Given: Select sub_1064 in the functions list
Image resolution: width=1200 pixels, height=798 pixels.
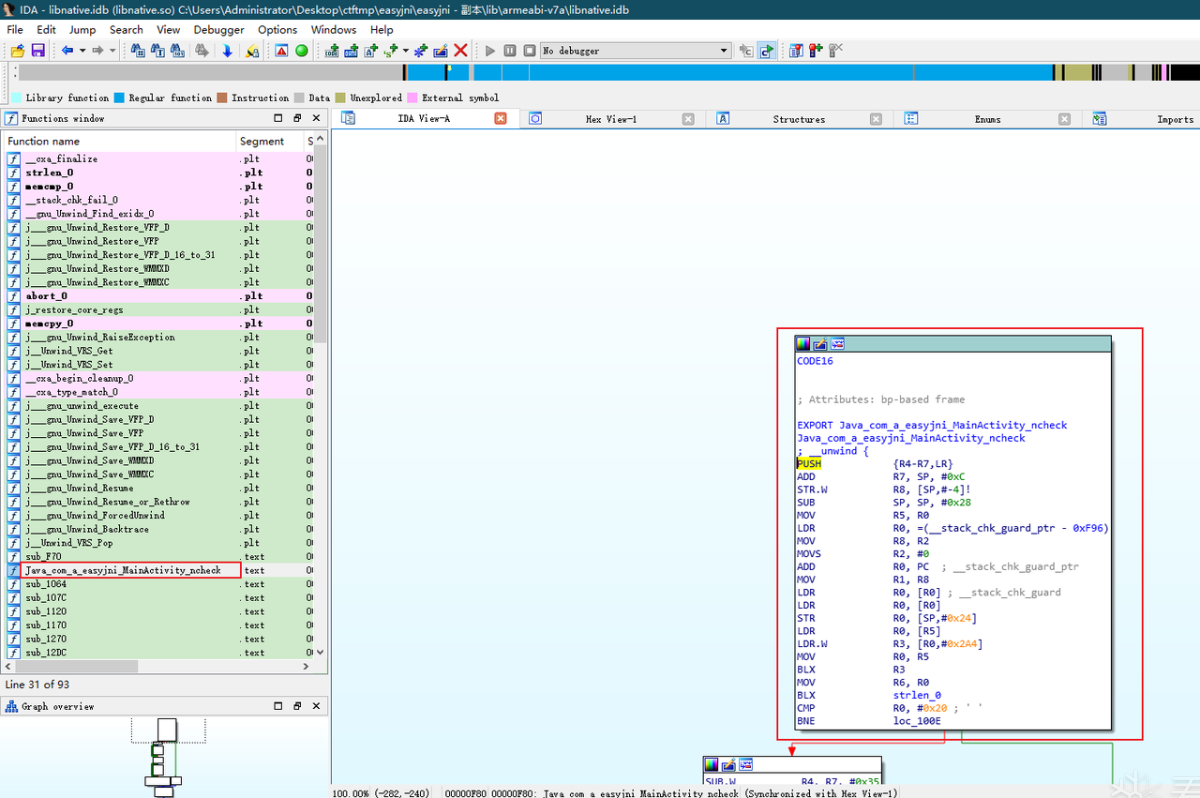Looking at the screenshot, I should pos(46,584).
